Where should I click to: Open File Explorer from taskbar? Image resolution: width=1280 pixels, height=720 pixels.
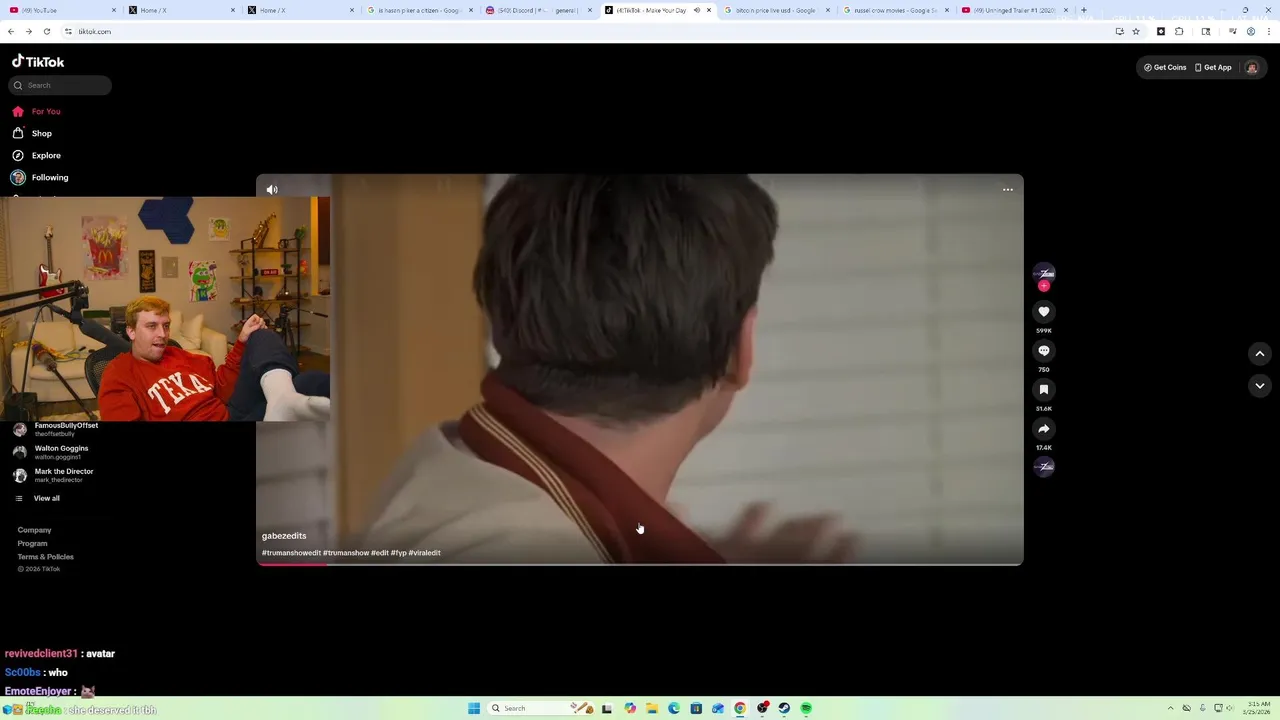tap(651, 708)
